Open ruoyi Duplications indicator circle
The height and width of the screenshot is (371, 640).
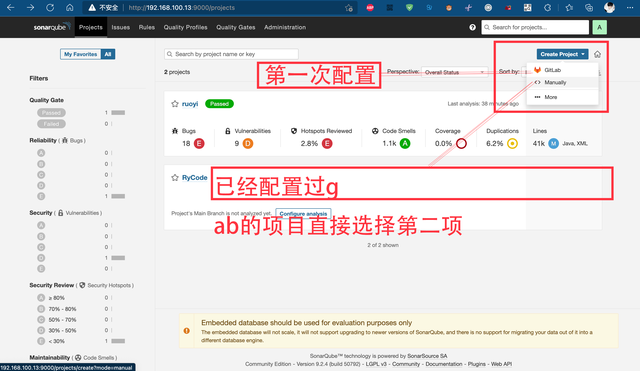[x=512, y=143]
